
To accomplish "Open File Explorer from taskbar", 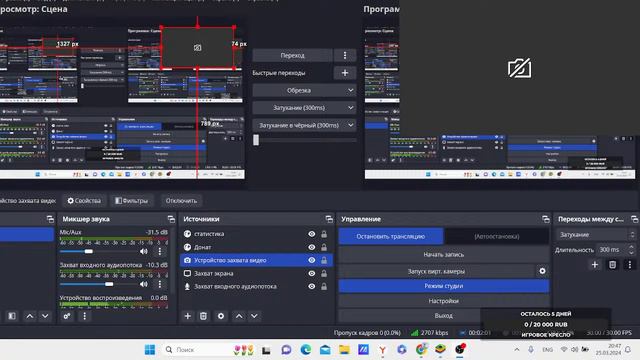I will pos(344,350).
